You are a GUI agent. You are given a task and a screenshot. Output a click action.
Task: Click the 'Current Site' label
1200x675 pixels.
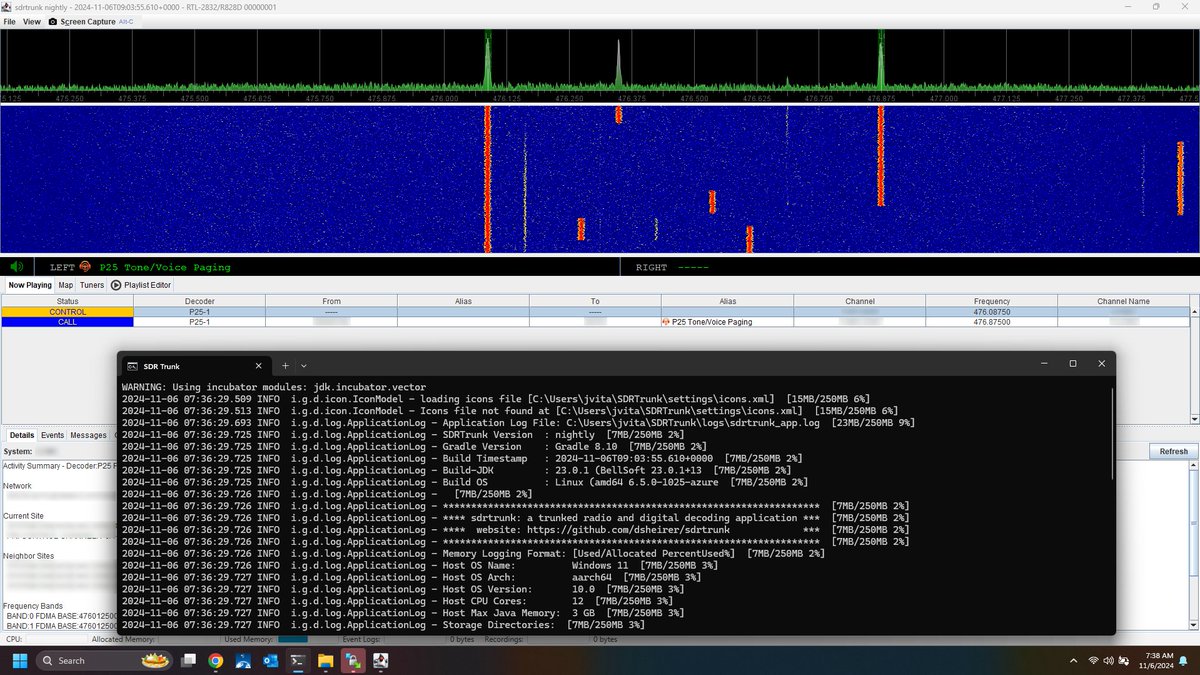point(24,516)
